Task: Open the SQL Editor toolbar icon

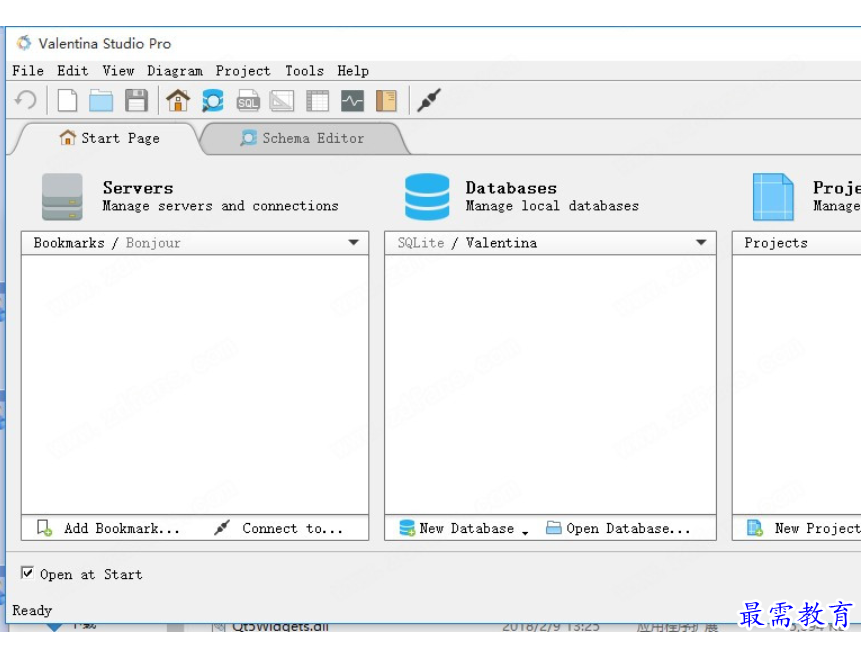Action: tap(248, 101)
